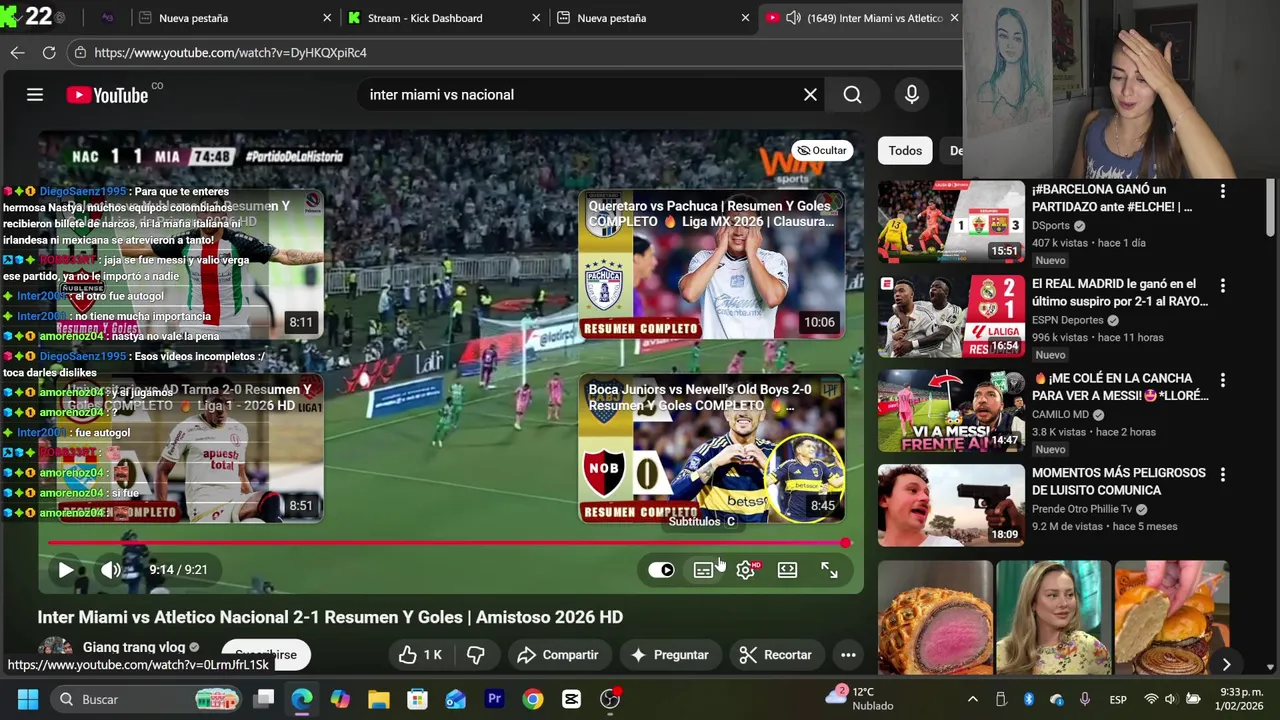Open the AD Tarma 2-0 Resumen end-screen video
1280x720 pixels.
[190, 449]
